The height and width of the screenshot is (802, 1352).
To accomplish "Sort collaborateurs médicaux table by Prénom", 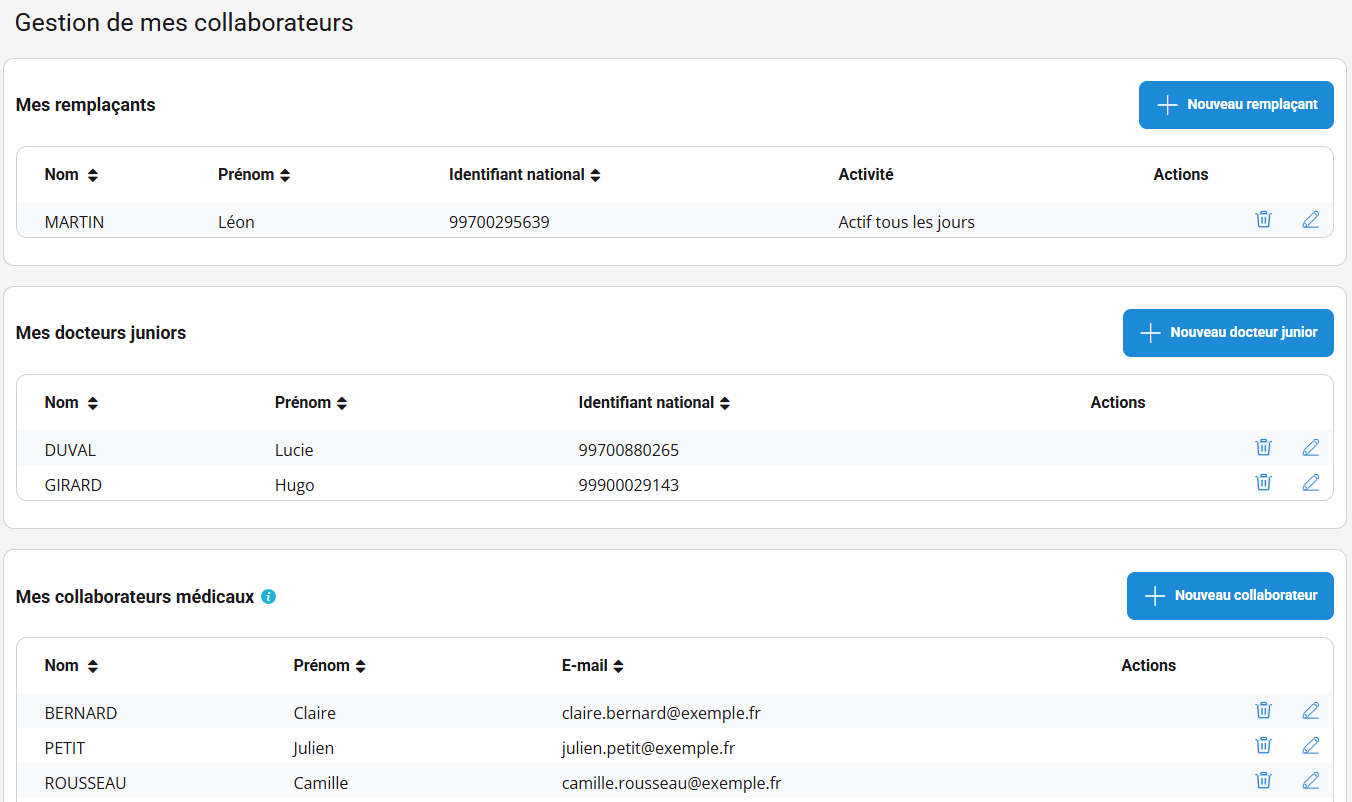I will (361, 666).
